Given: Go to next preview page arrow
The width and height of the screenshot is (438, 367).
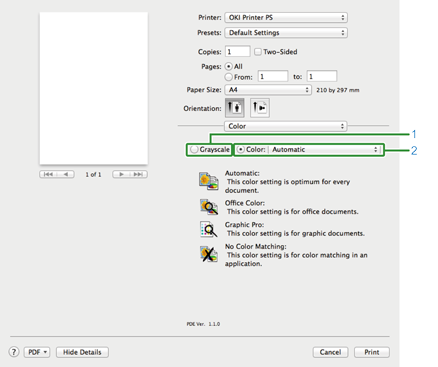Looking at the screenshot, I should point(121,174).
